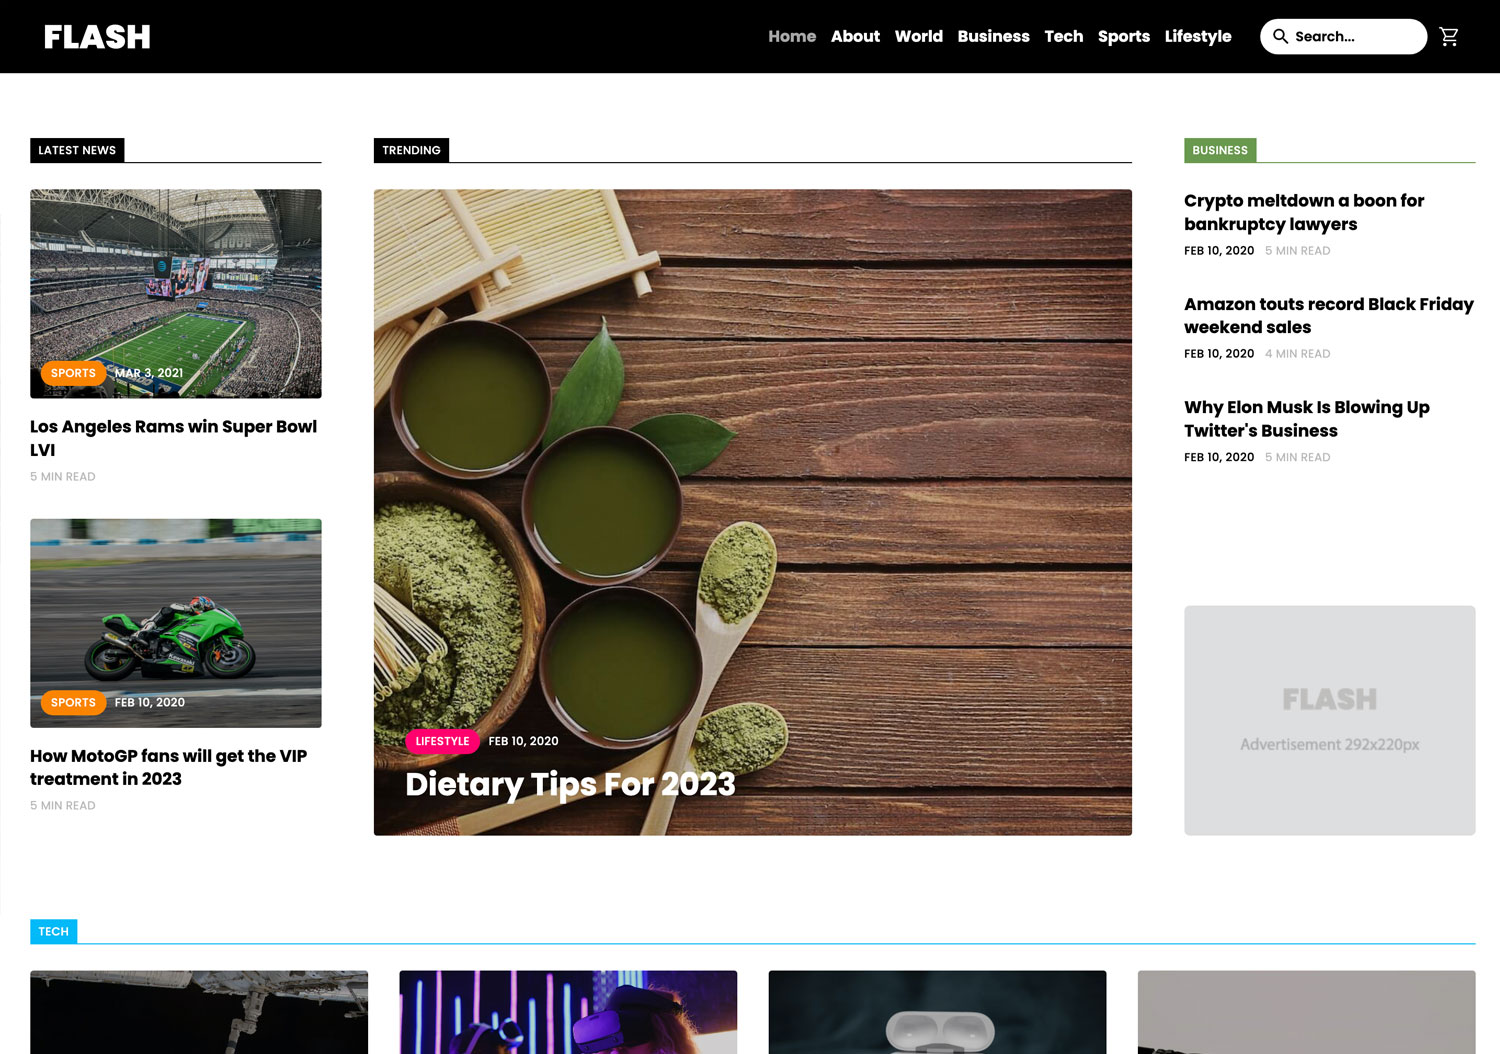Click the SPORTS tag on the MotoGP article
The image size is (1500, 1054).
(x=72, y=702)
